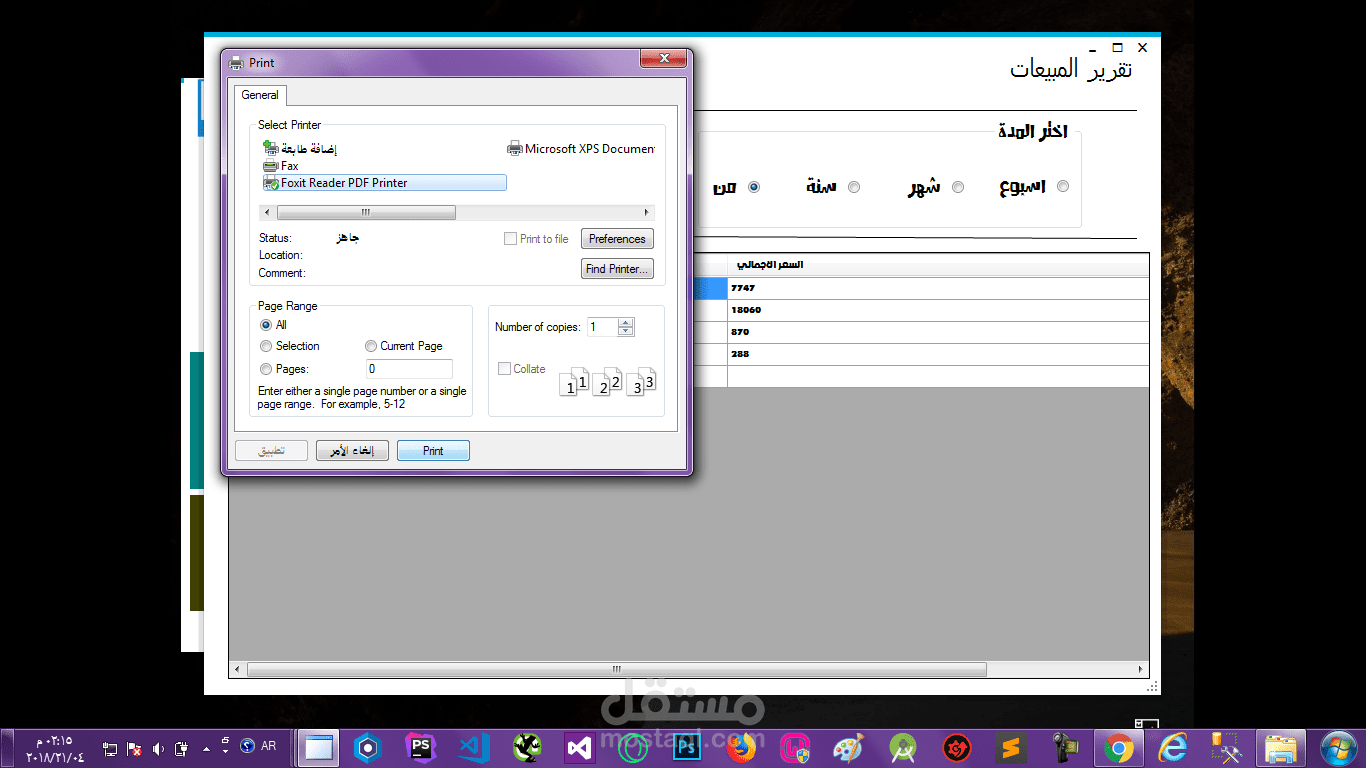Click the AR language indicator in tray

point(268,746)
